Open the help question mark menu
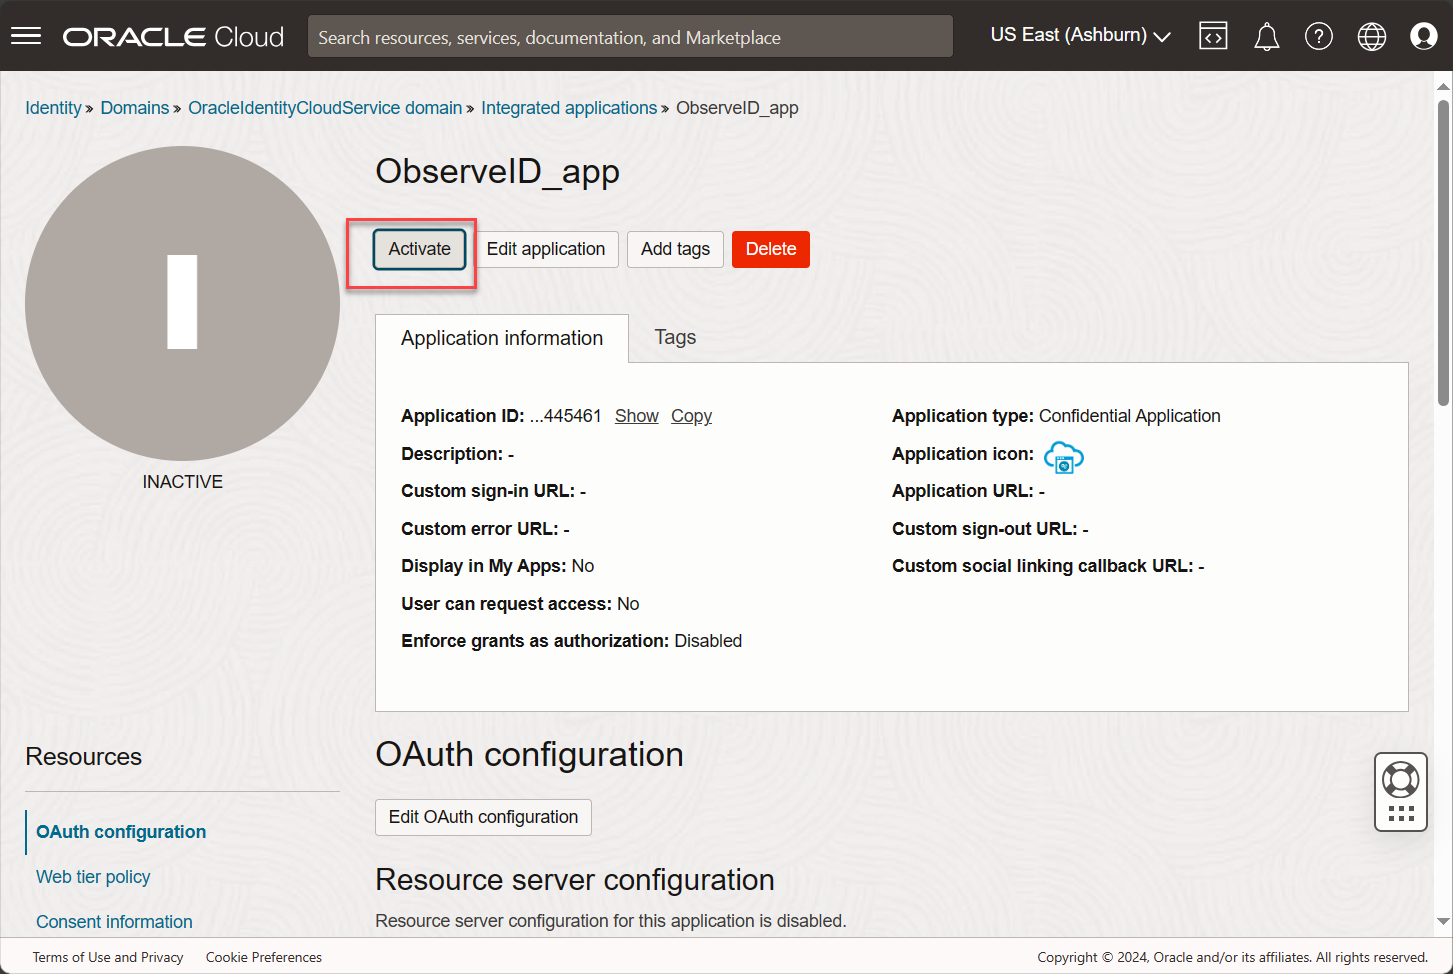Screen dimensions: 1453x974 [x=1318, y=37]
